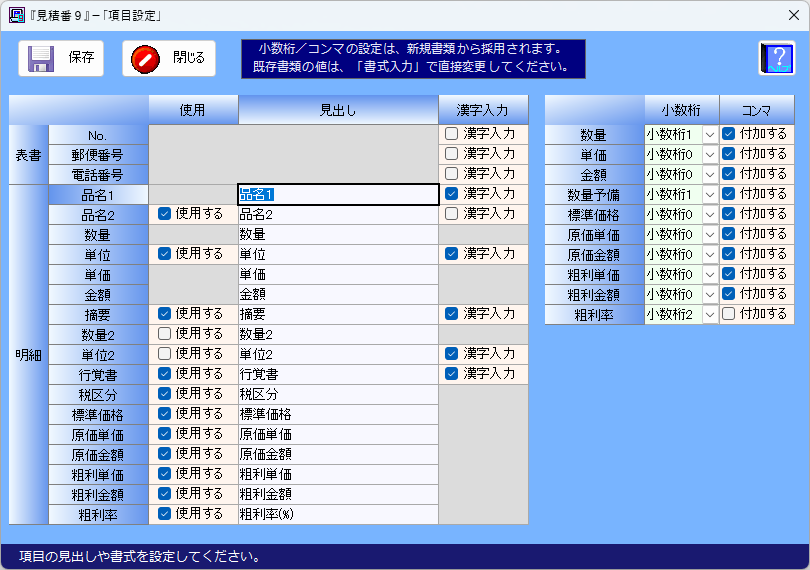This screenshot has height=570, width=810.
Task: Uncheck 使用する for 原価単価 row
Action: [x=164, y=433]
